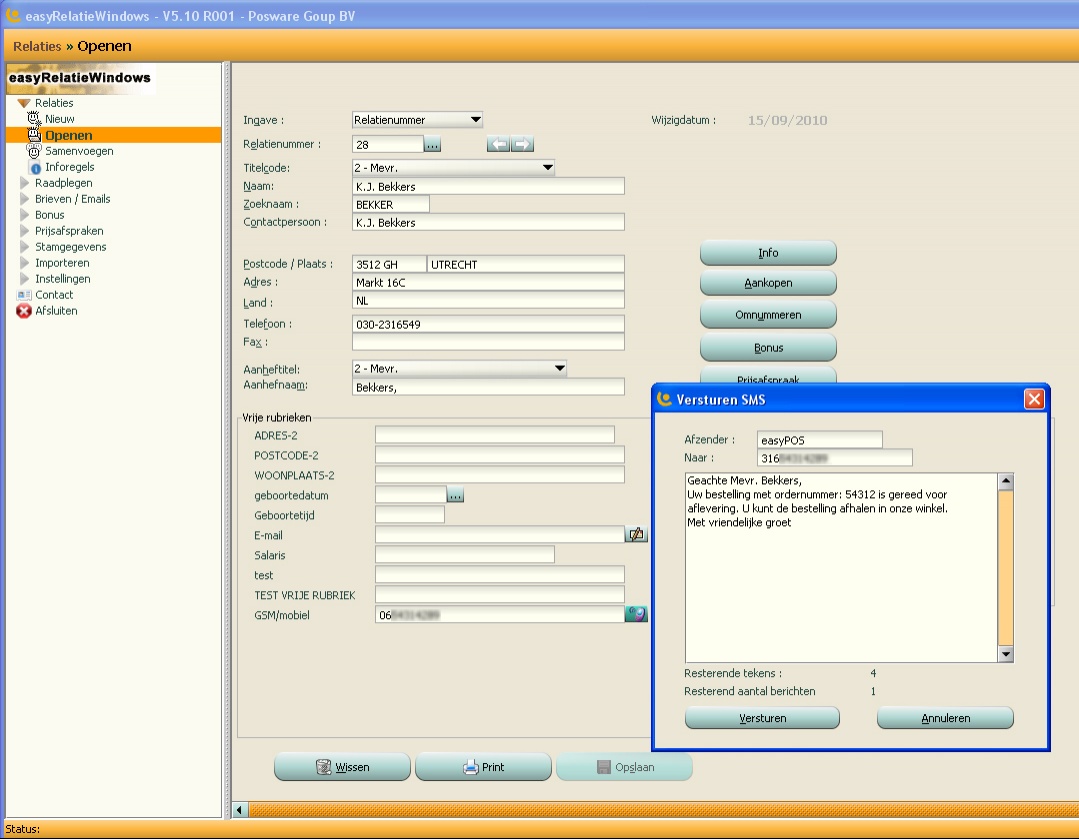Screen dimensions: 1079x839
Task: Click the E-mail compose icon
Action: (636, 534)
